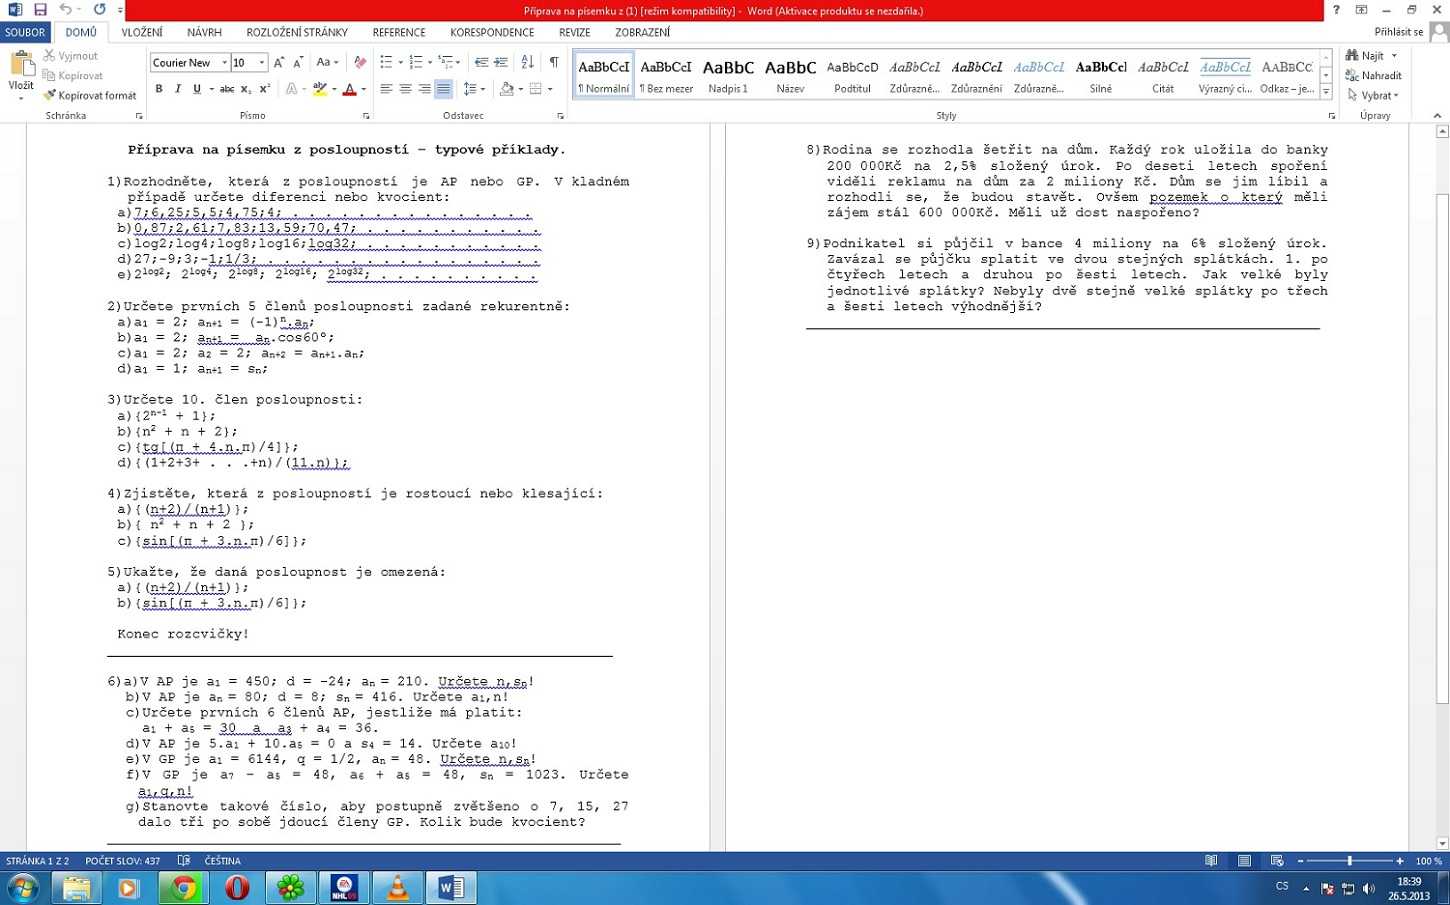This screenshot has height=905, width=1450.
Task: Switch to the ROZLOŽENÍ STRÁNKY tab
Action: click(298, 32)
